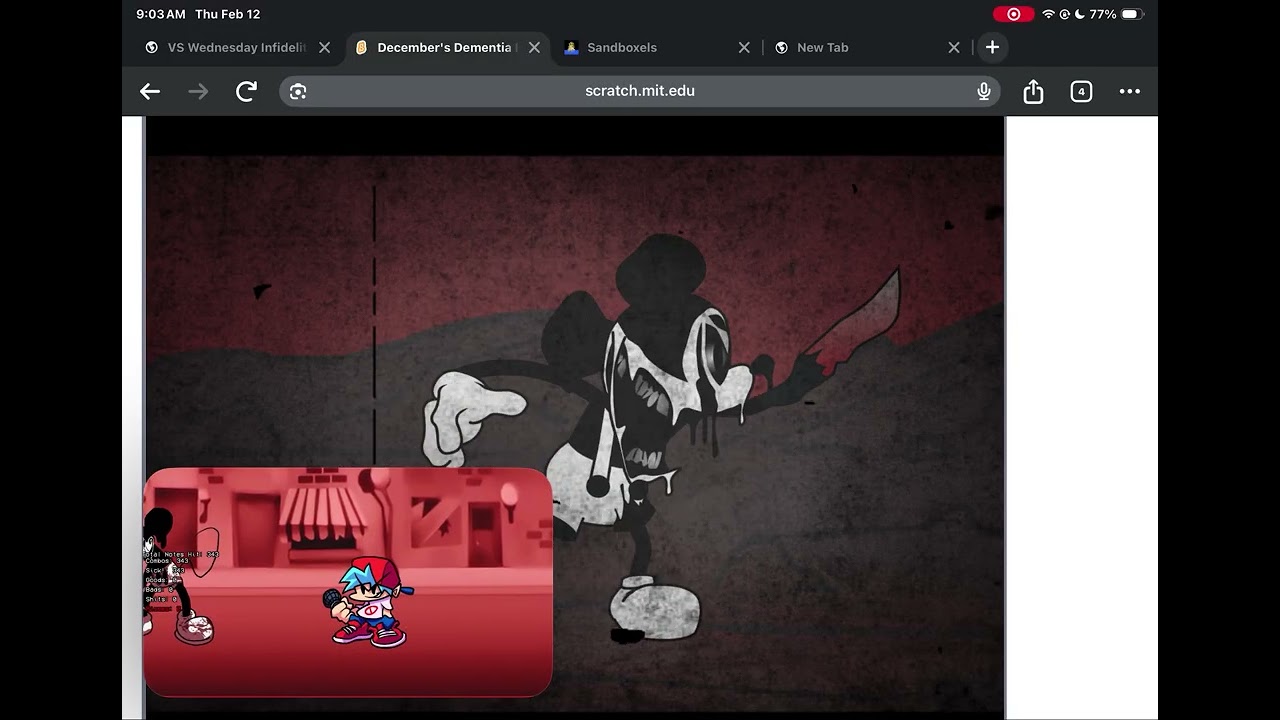Focus the scratch.mit.edu address bar
This screenshot has width=1280, height=720.
click(x=640, y=91)
